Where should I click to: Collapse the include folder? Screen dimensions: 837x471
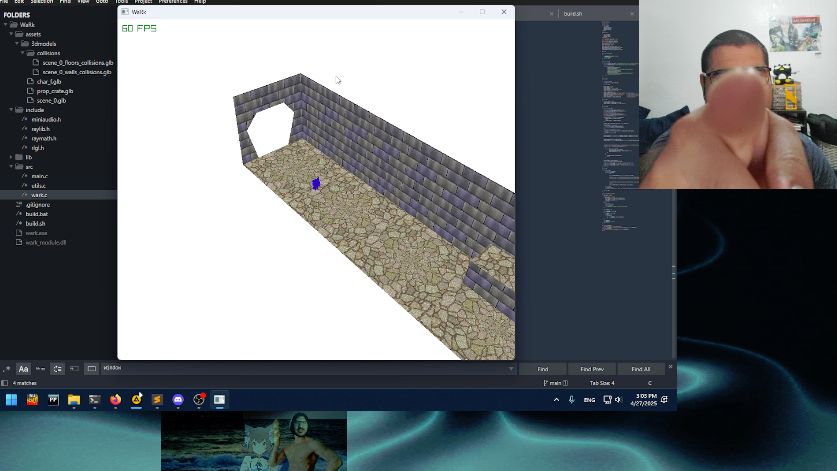tap(11, 110)
